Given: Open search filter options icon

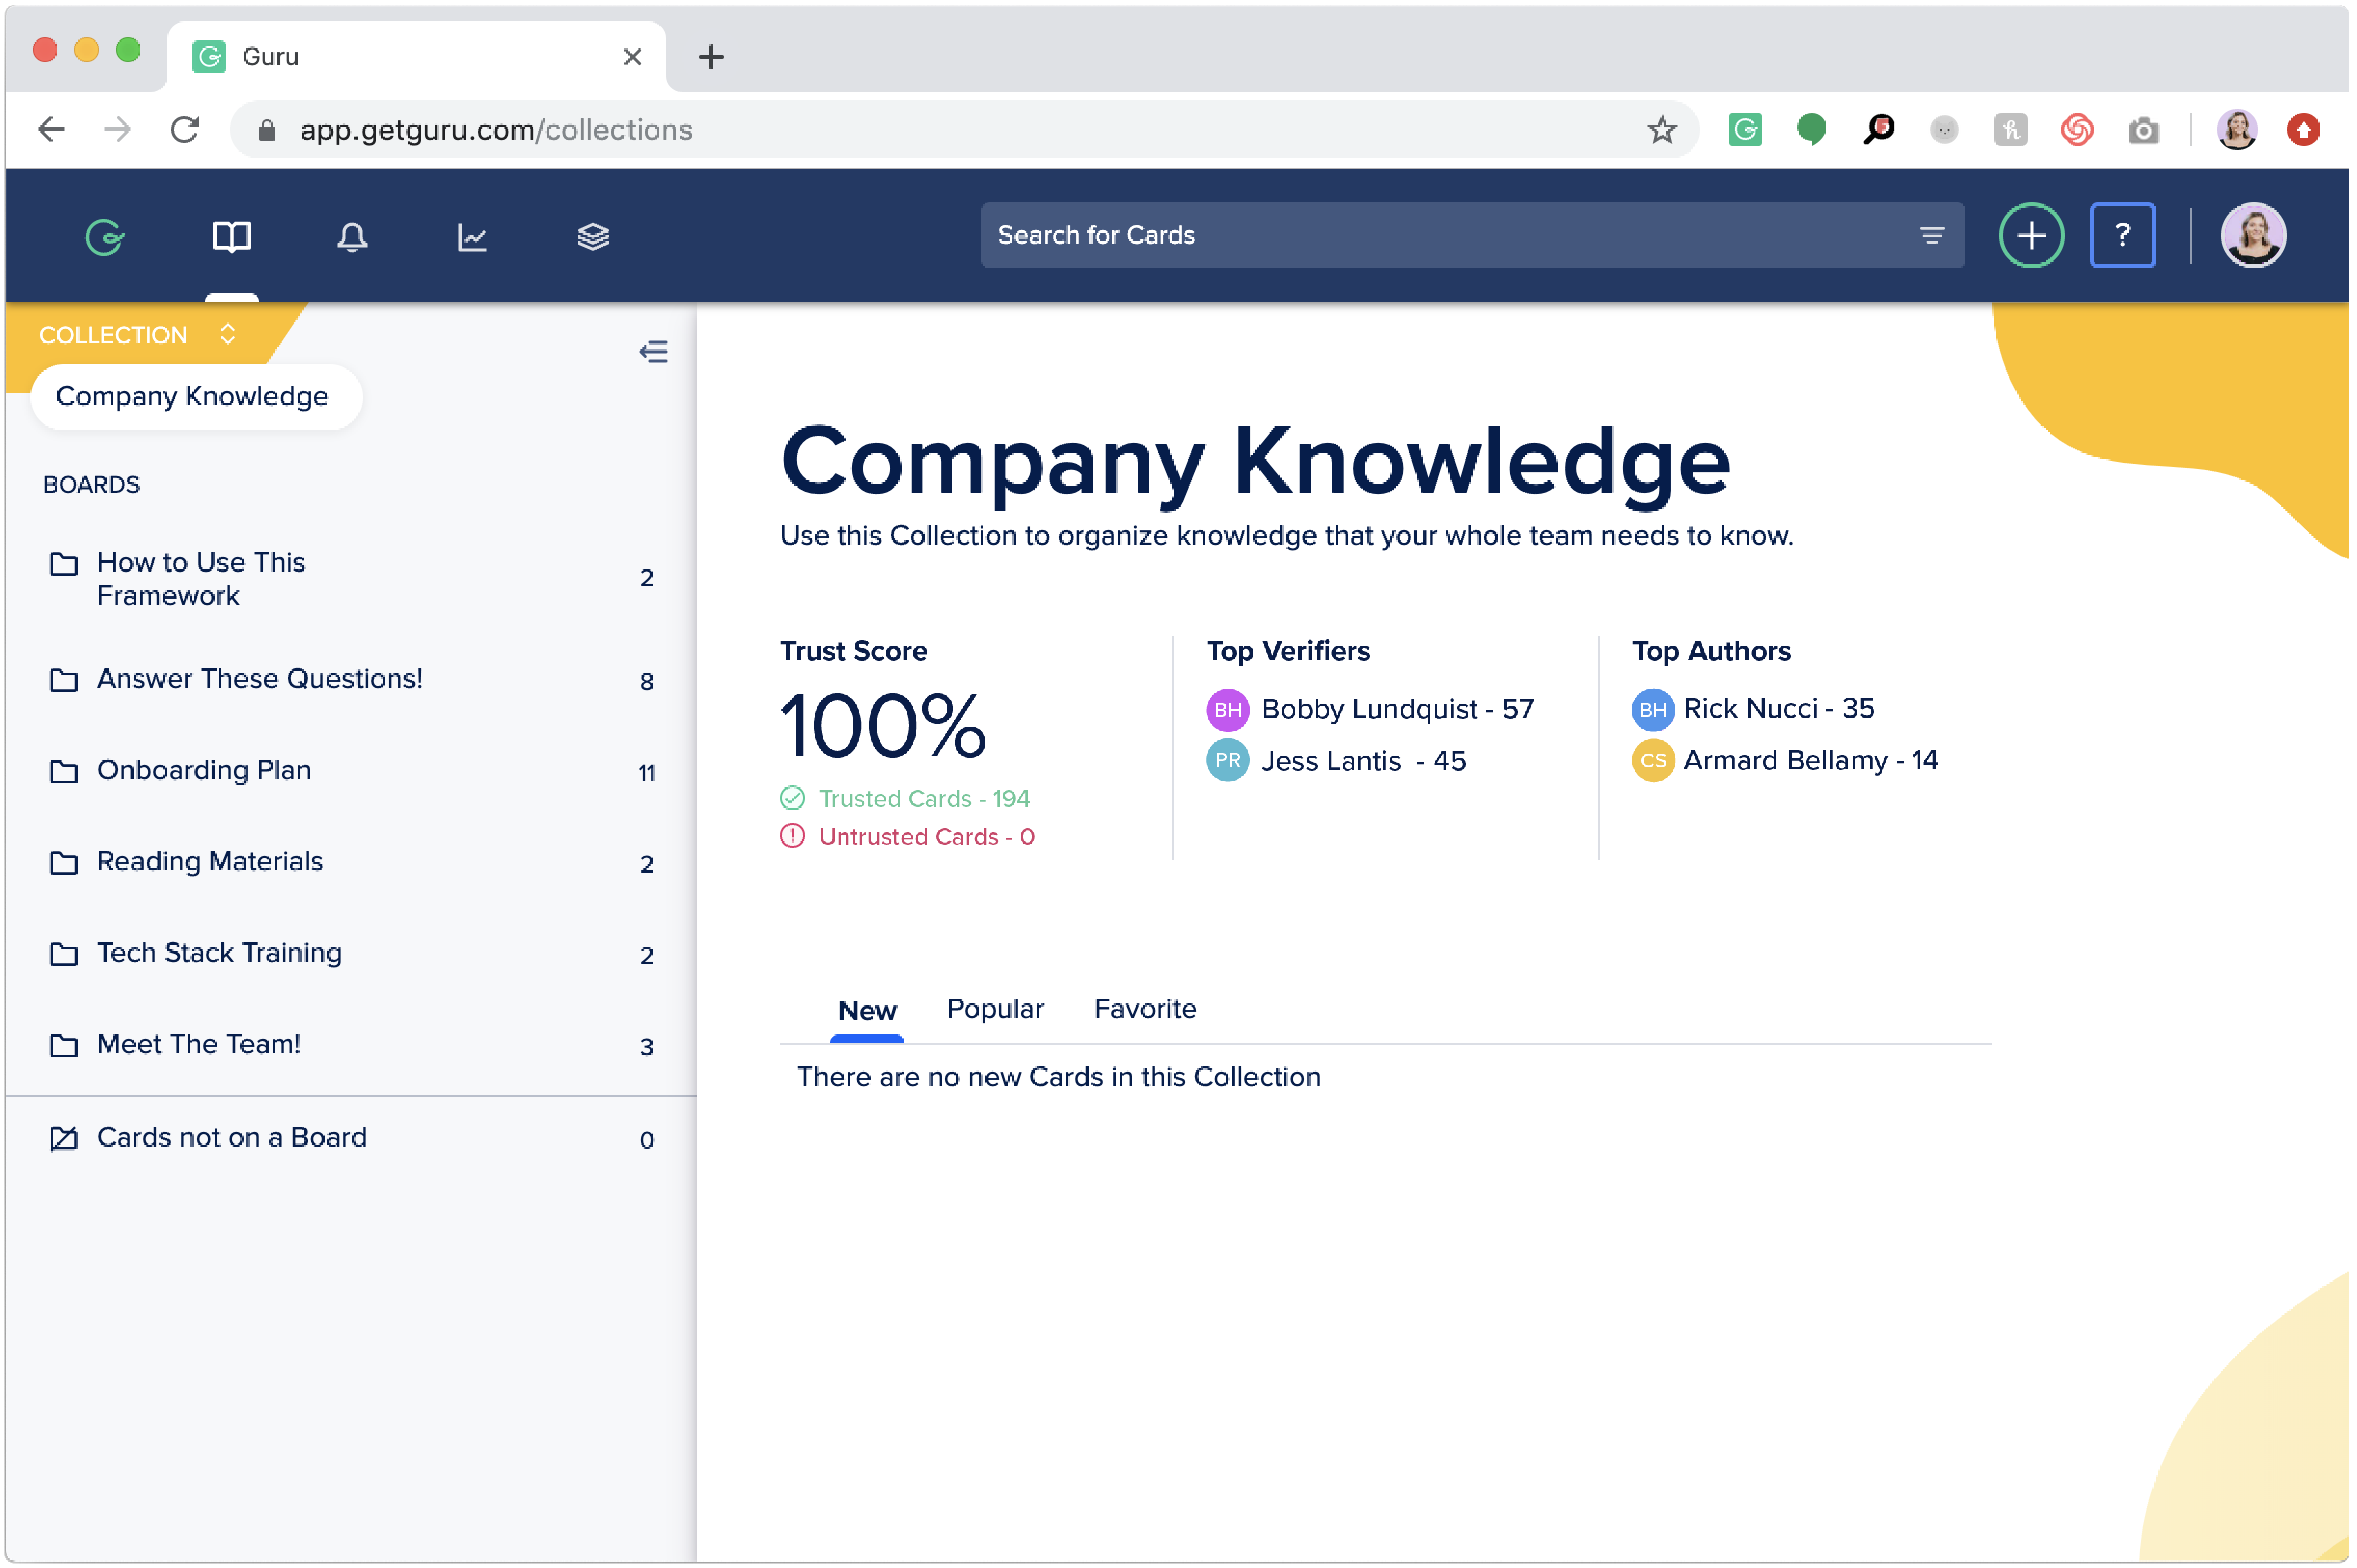Looking at the screenshot, I should tap(1931, 236).
